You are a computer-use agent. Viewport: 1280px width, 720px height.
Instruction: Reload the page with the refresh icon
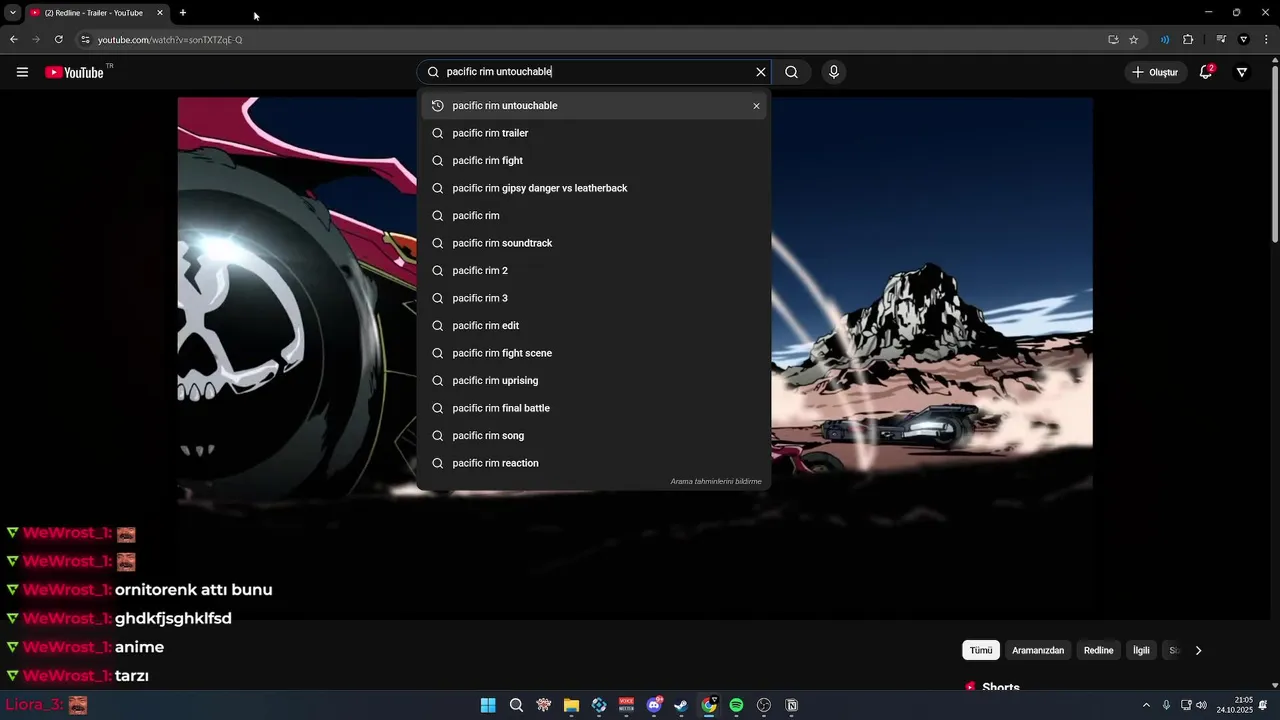coord(59,39)
